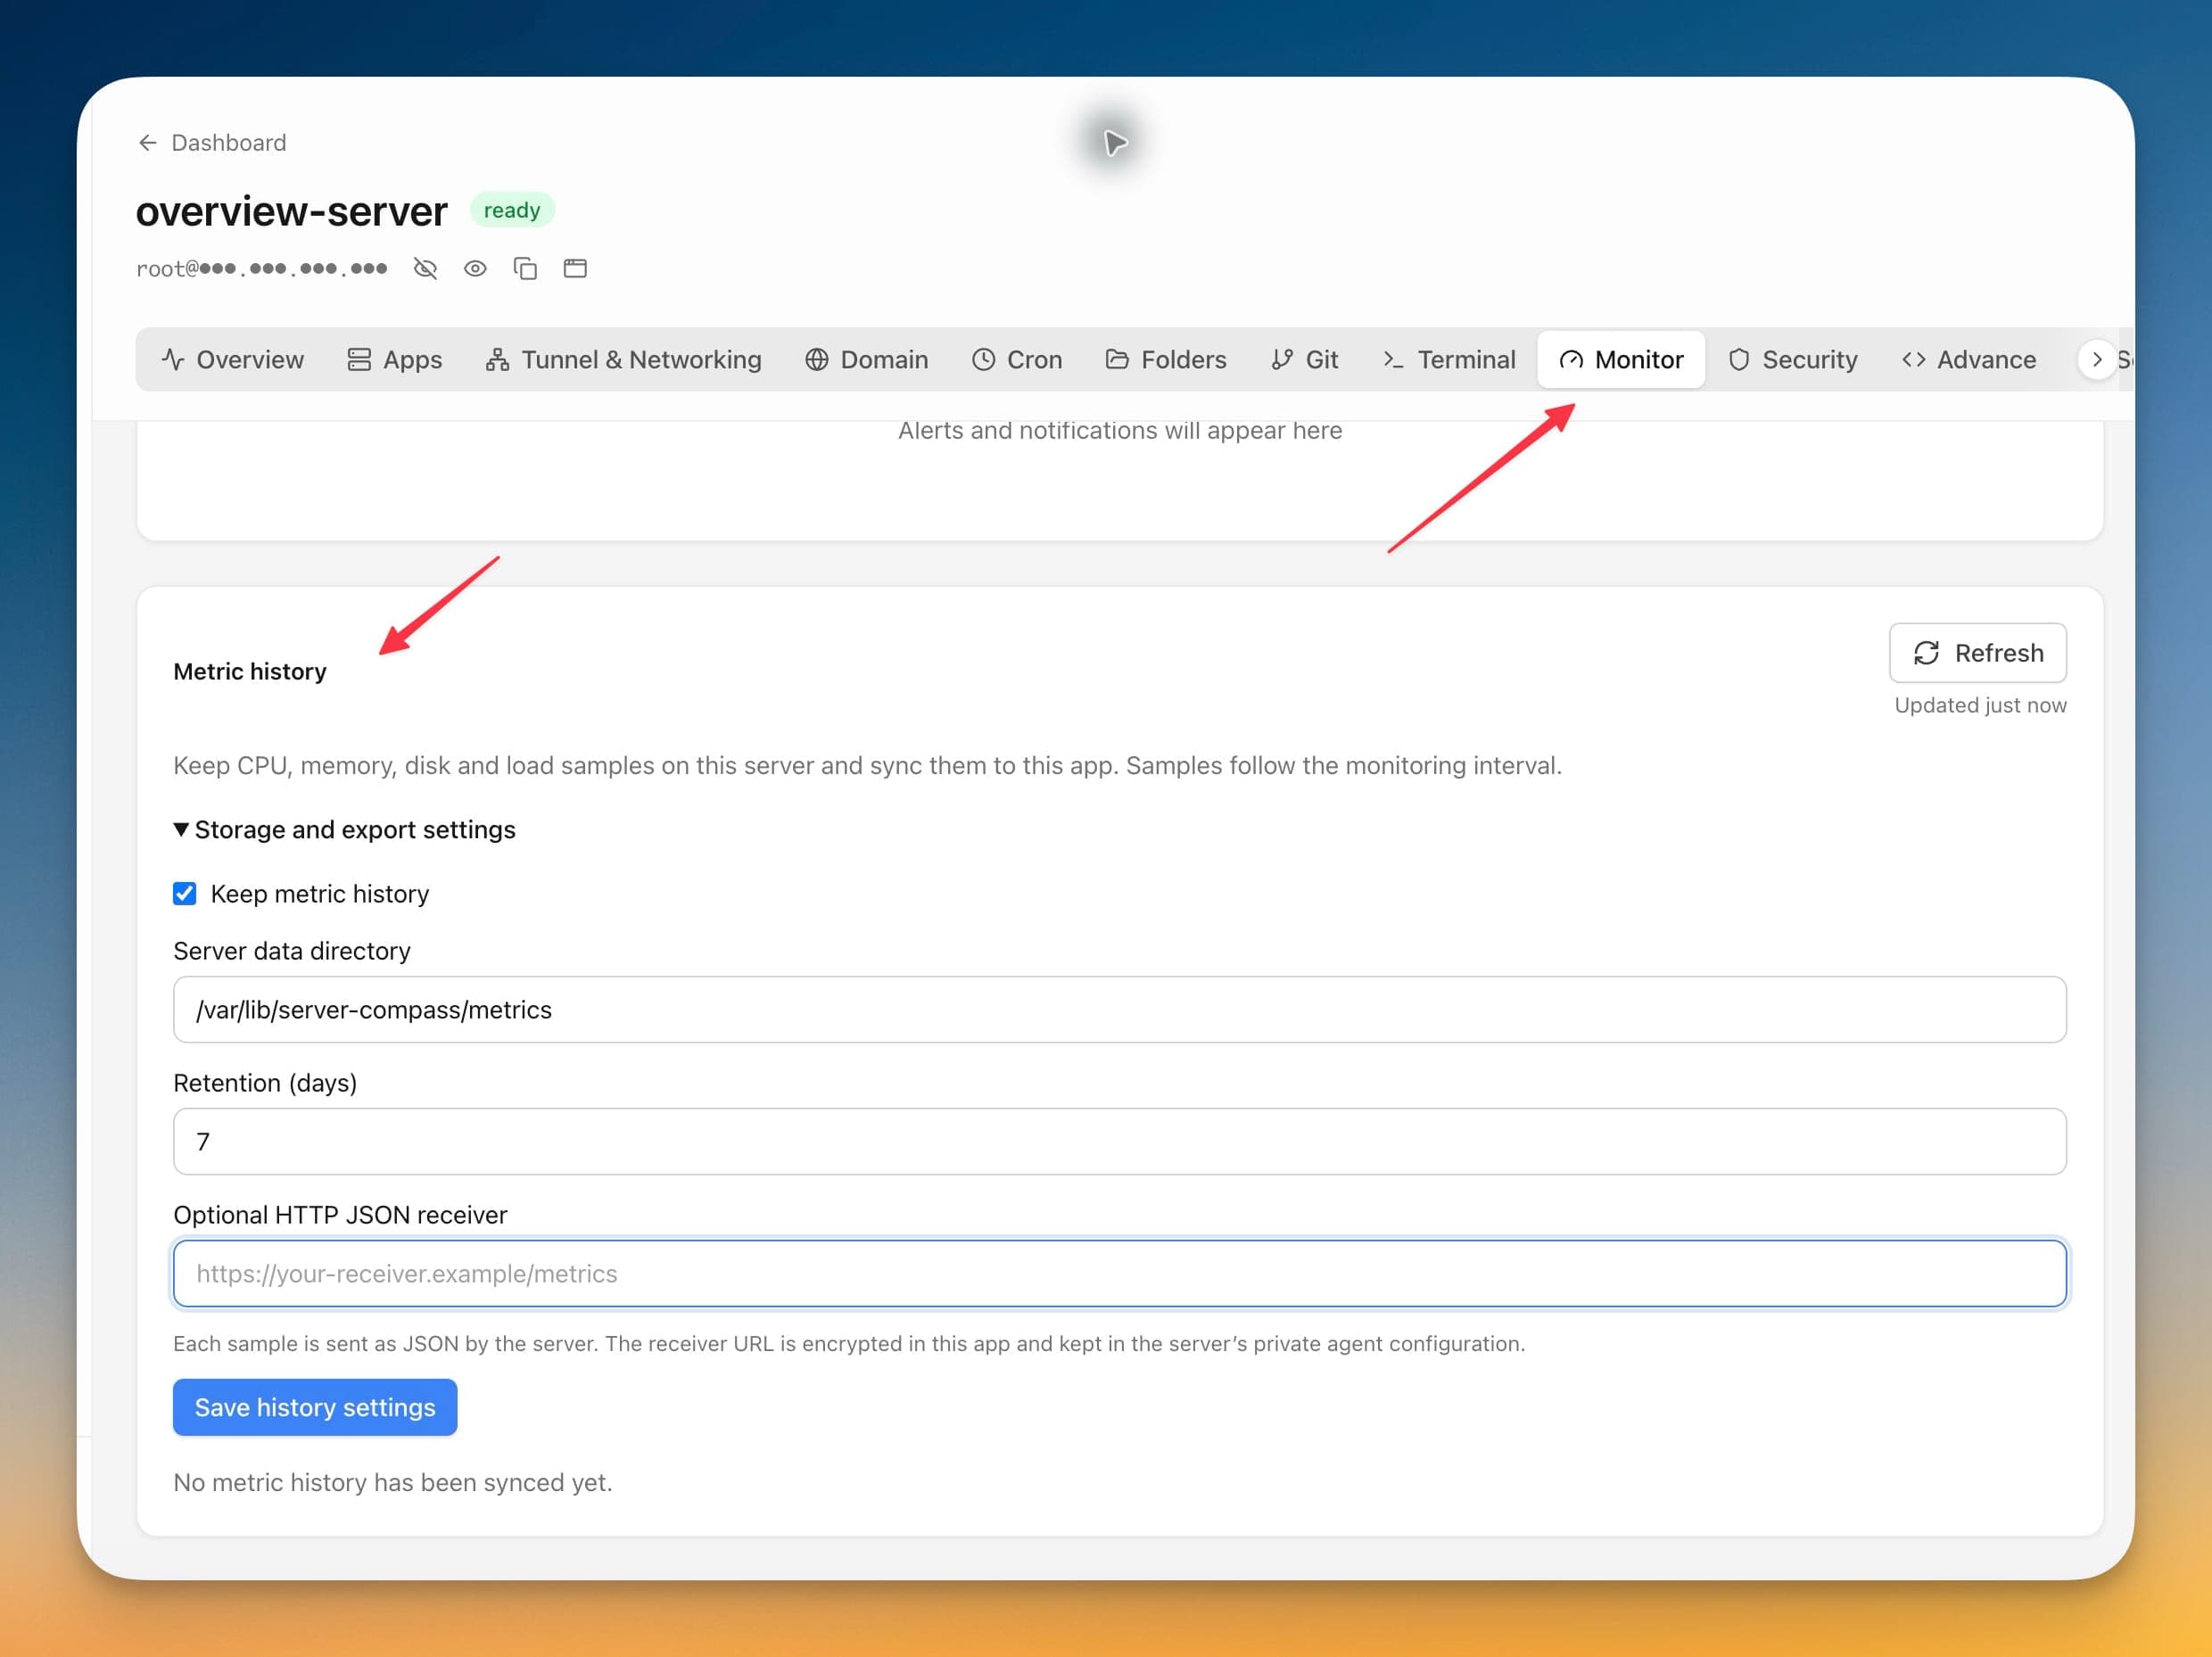This screenshot has height=1657, width=2212.
Task: Copy the server address with the copy icon
Action: point(525,268)
